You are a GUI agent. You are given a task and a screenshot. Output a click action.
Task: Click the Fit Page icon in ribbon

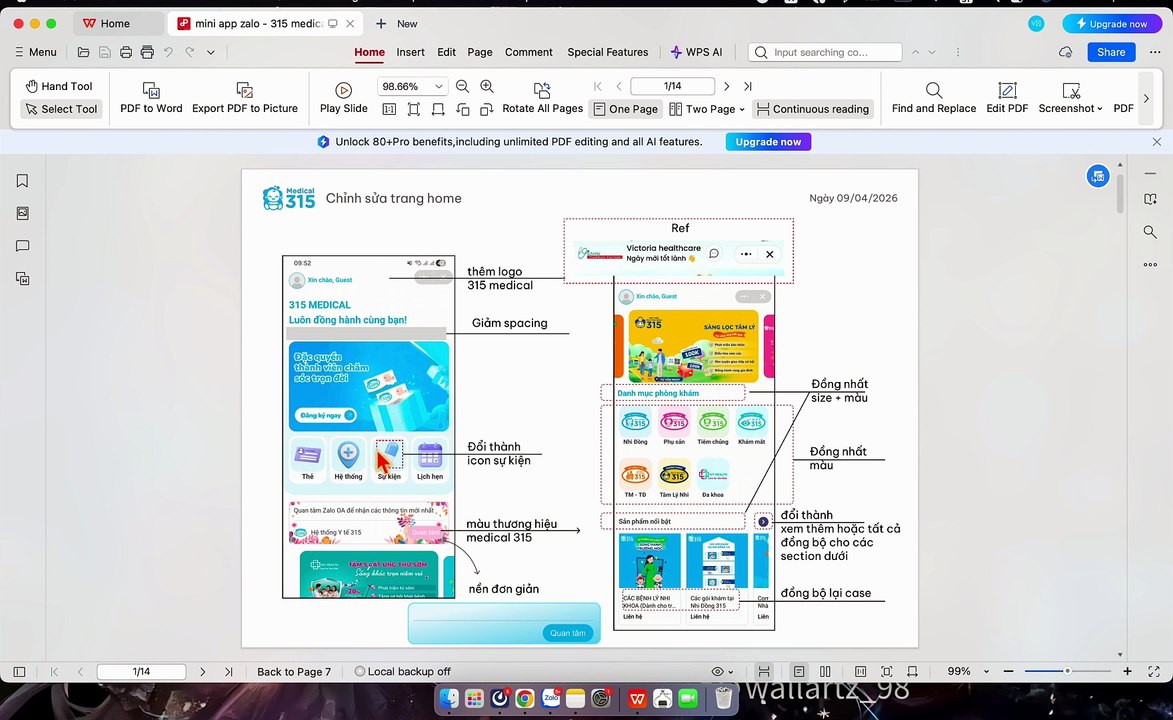(x=414, y=109)
